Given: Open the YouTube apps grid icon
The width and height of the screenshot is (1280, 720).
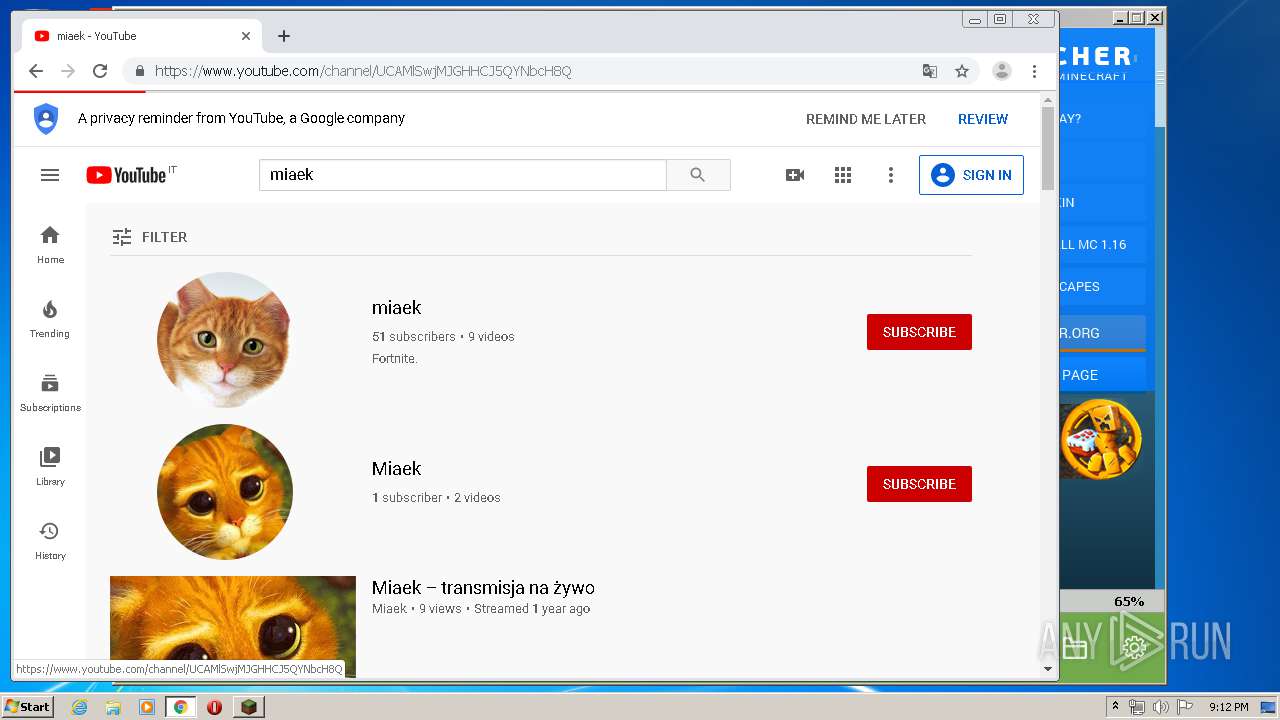Looking at the screenshot, I should 843,175.
